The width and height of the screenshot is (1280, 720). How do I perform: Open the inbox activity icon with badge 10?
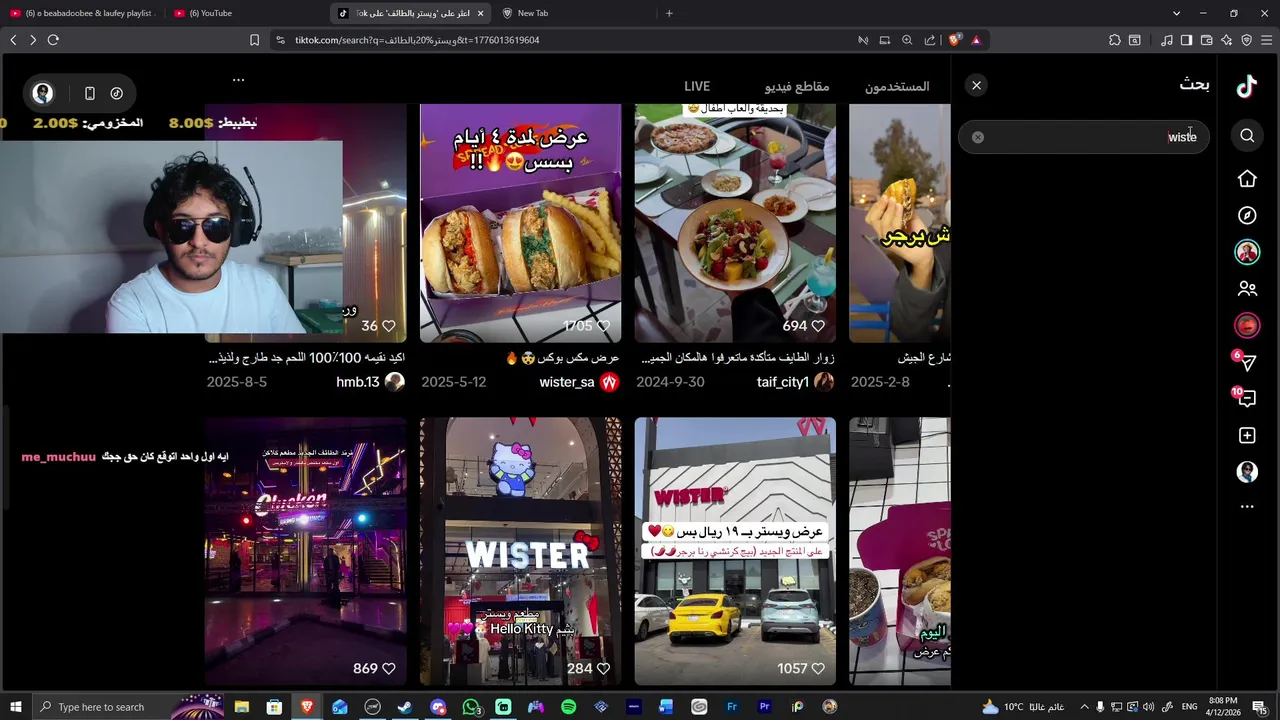click(1247, 398)
